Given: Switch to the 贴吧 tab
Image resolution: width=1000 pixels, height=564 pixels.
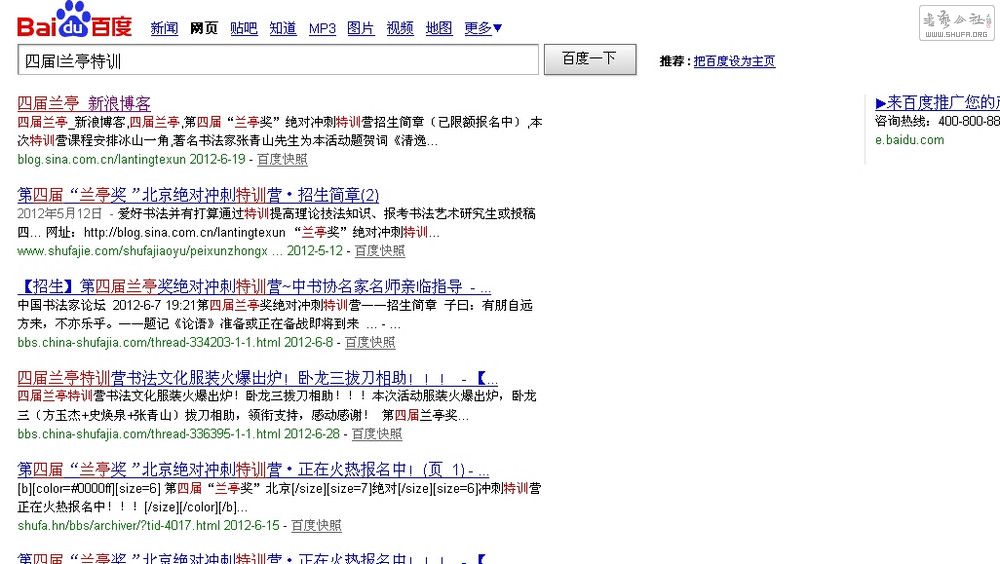Looking at the screenshot, I should pos(243,29).
